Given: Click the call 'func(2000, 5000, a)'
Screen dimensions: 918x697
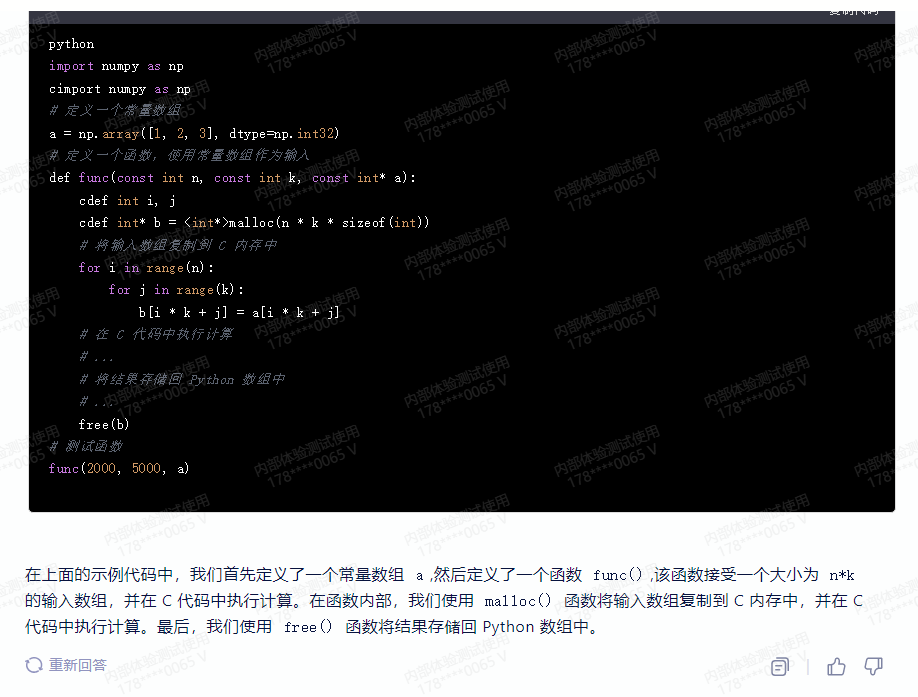Looking at the screenshot, I should point(119,468).
